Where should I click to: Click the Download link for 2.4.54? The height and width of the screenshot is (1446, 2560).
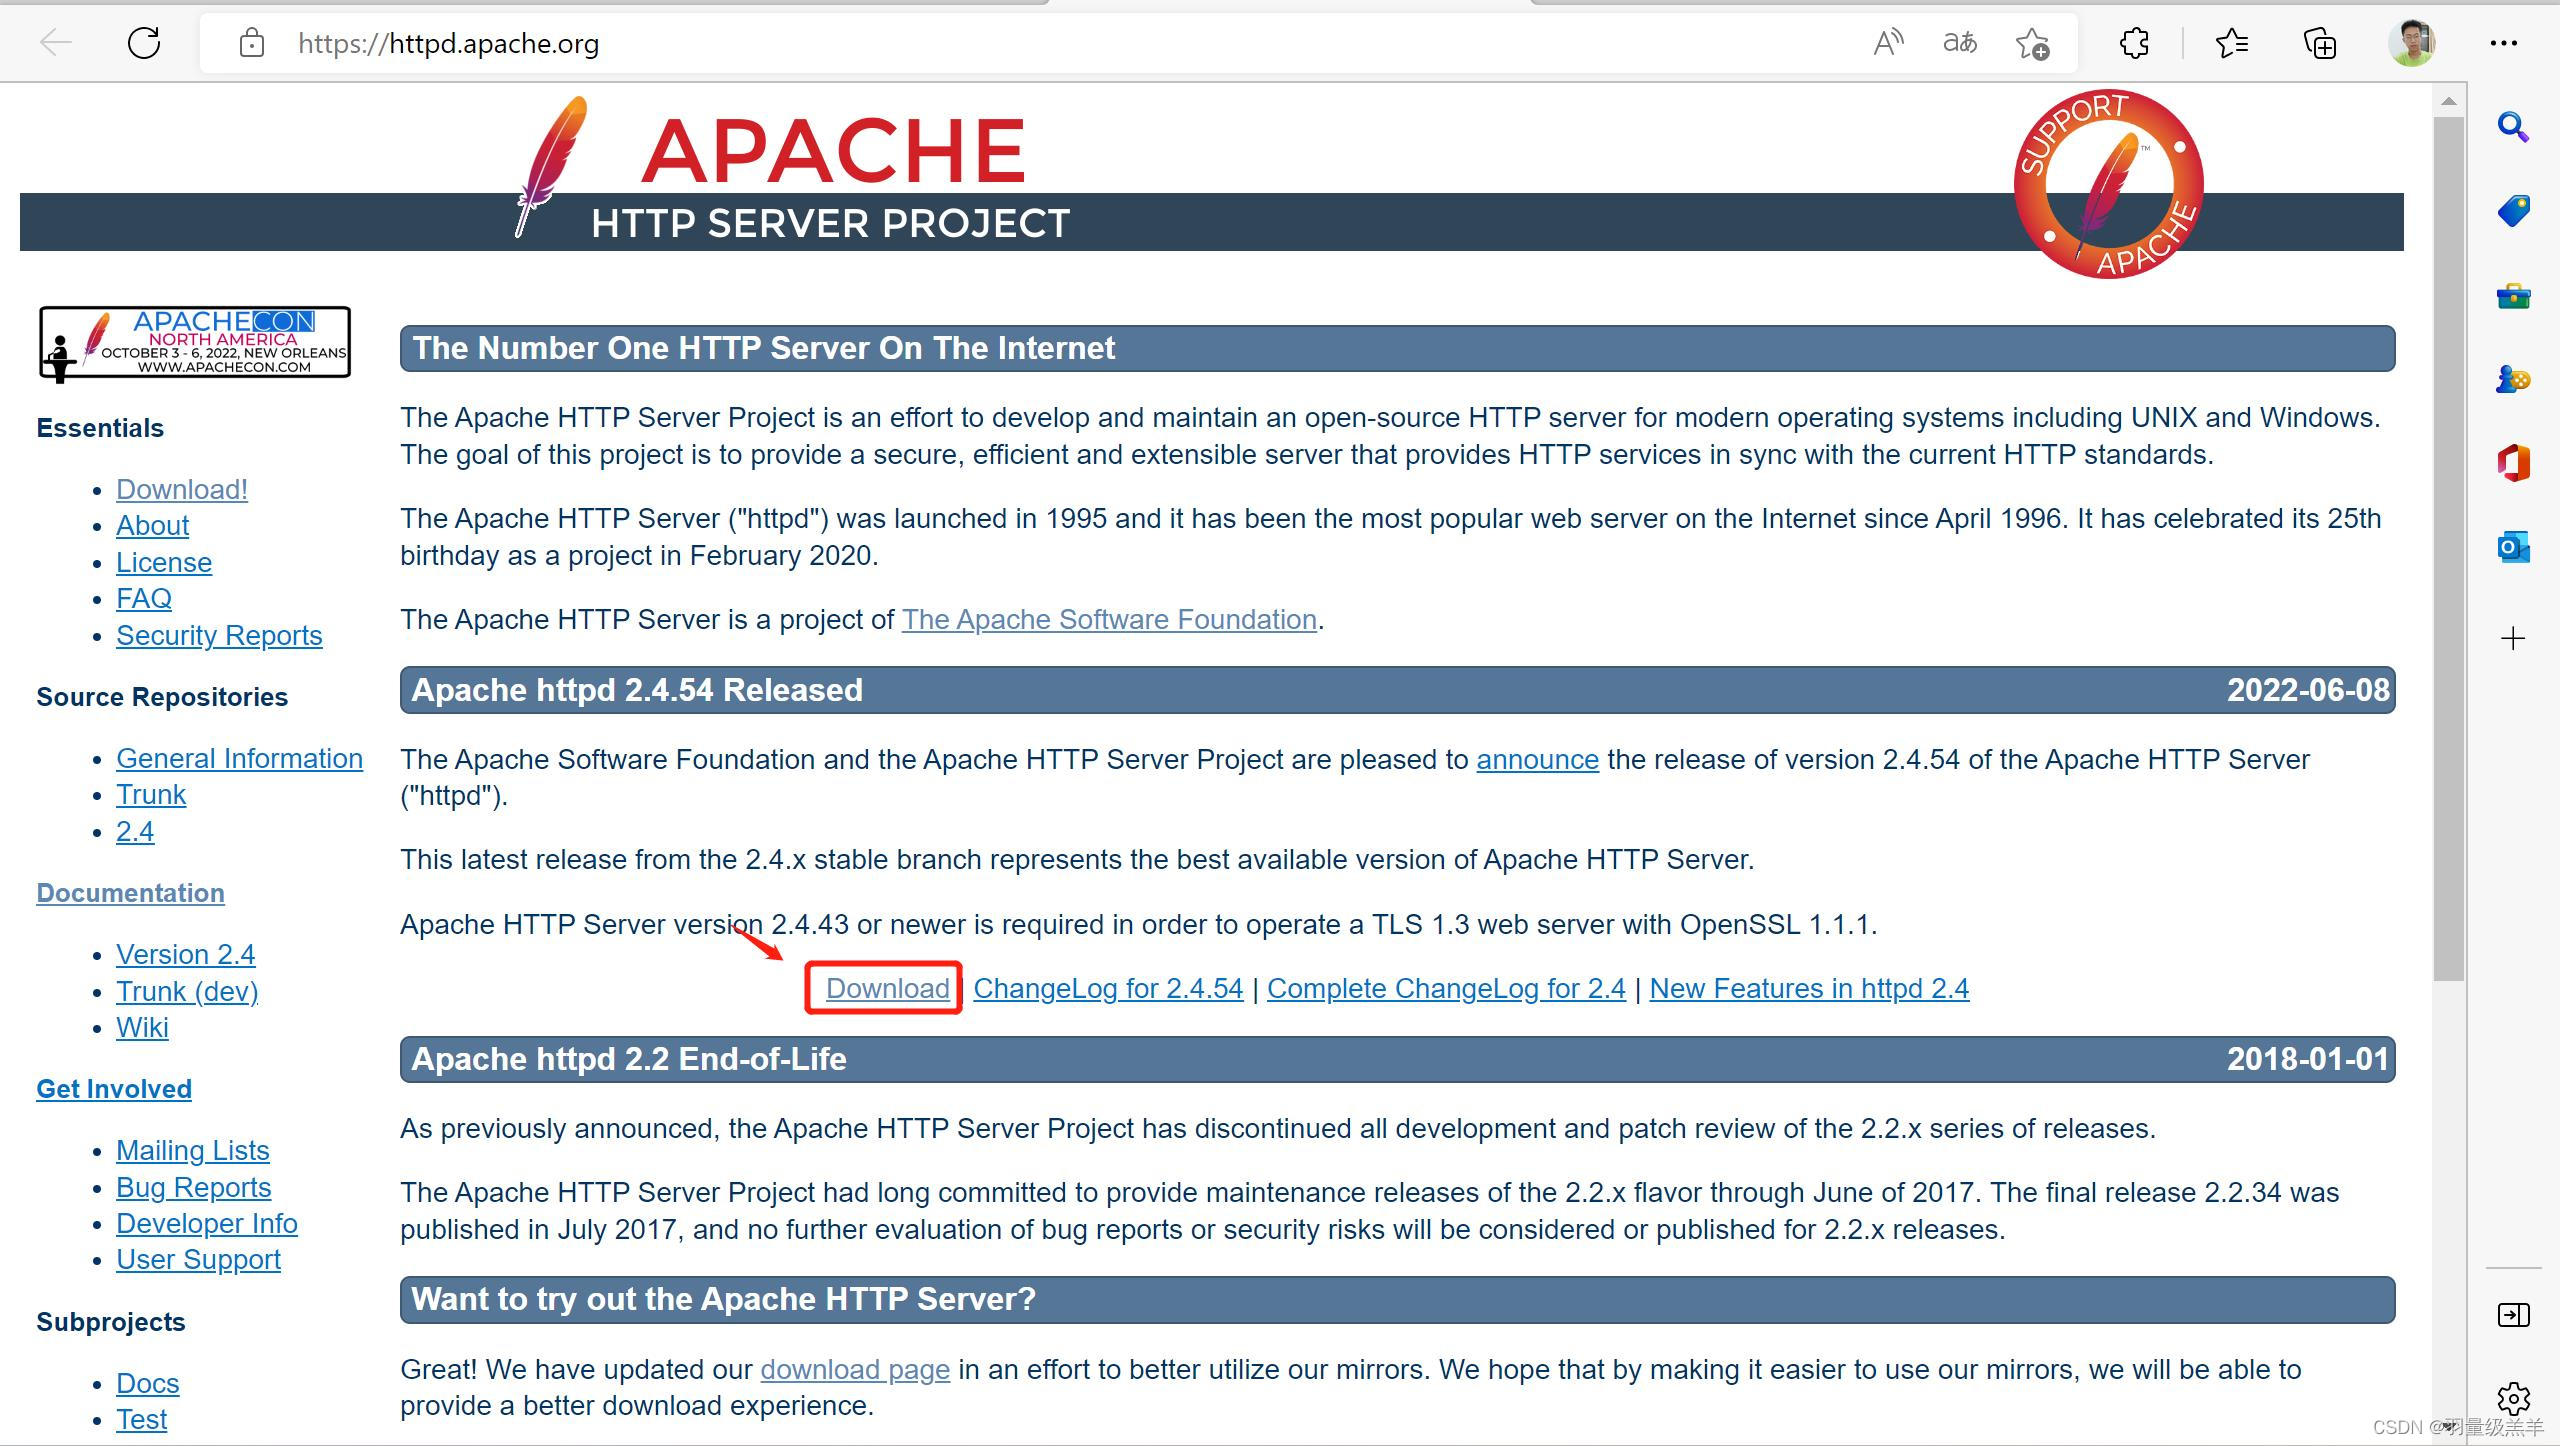(x=887, y=988)
